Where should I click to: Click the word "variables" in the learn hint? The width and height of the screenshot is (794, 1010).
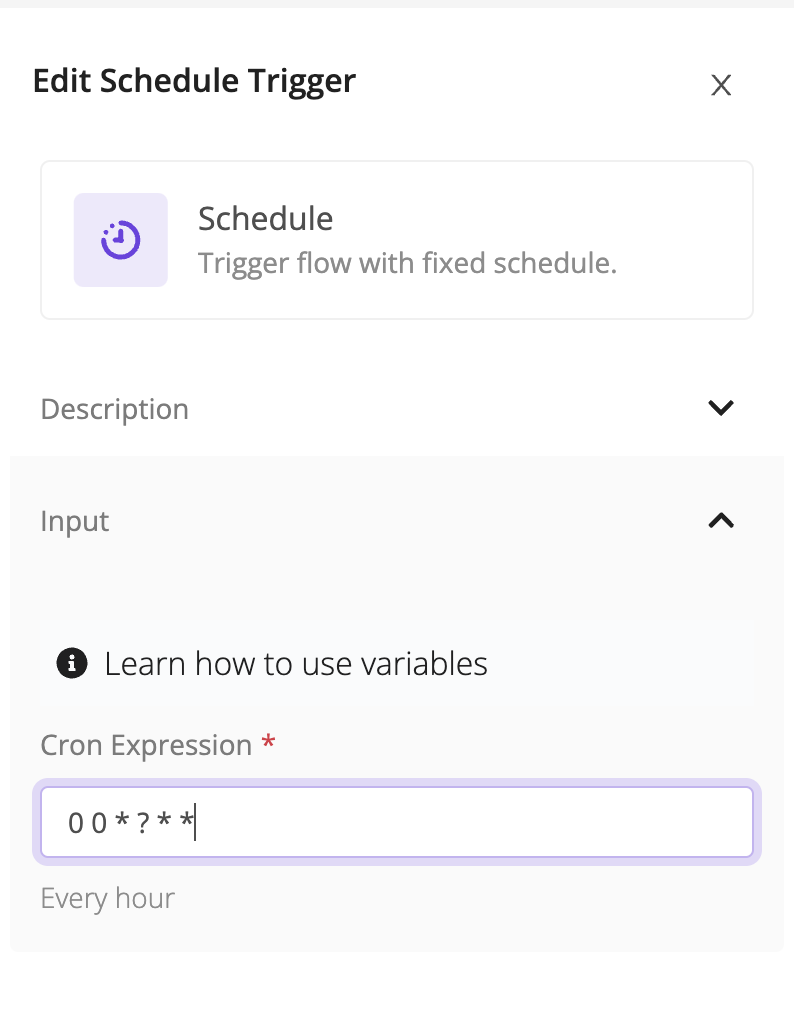point(428,663)
